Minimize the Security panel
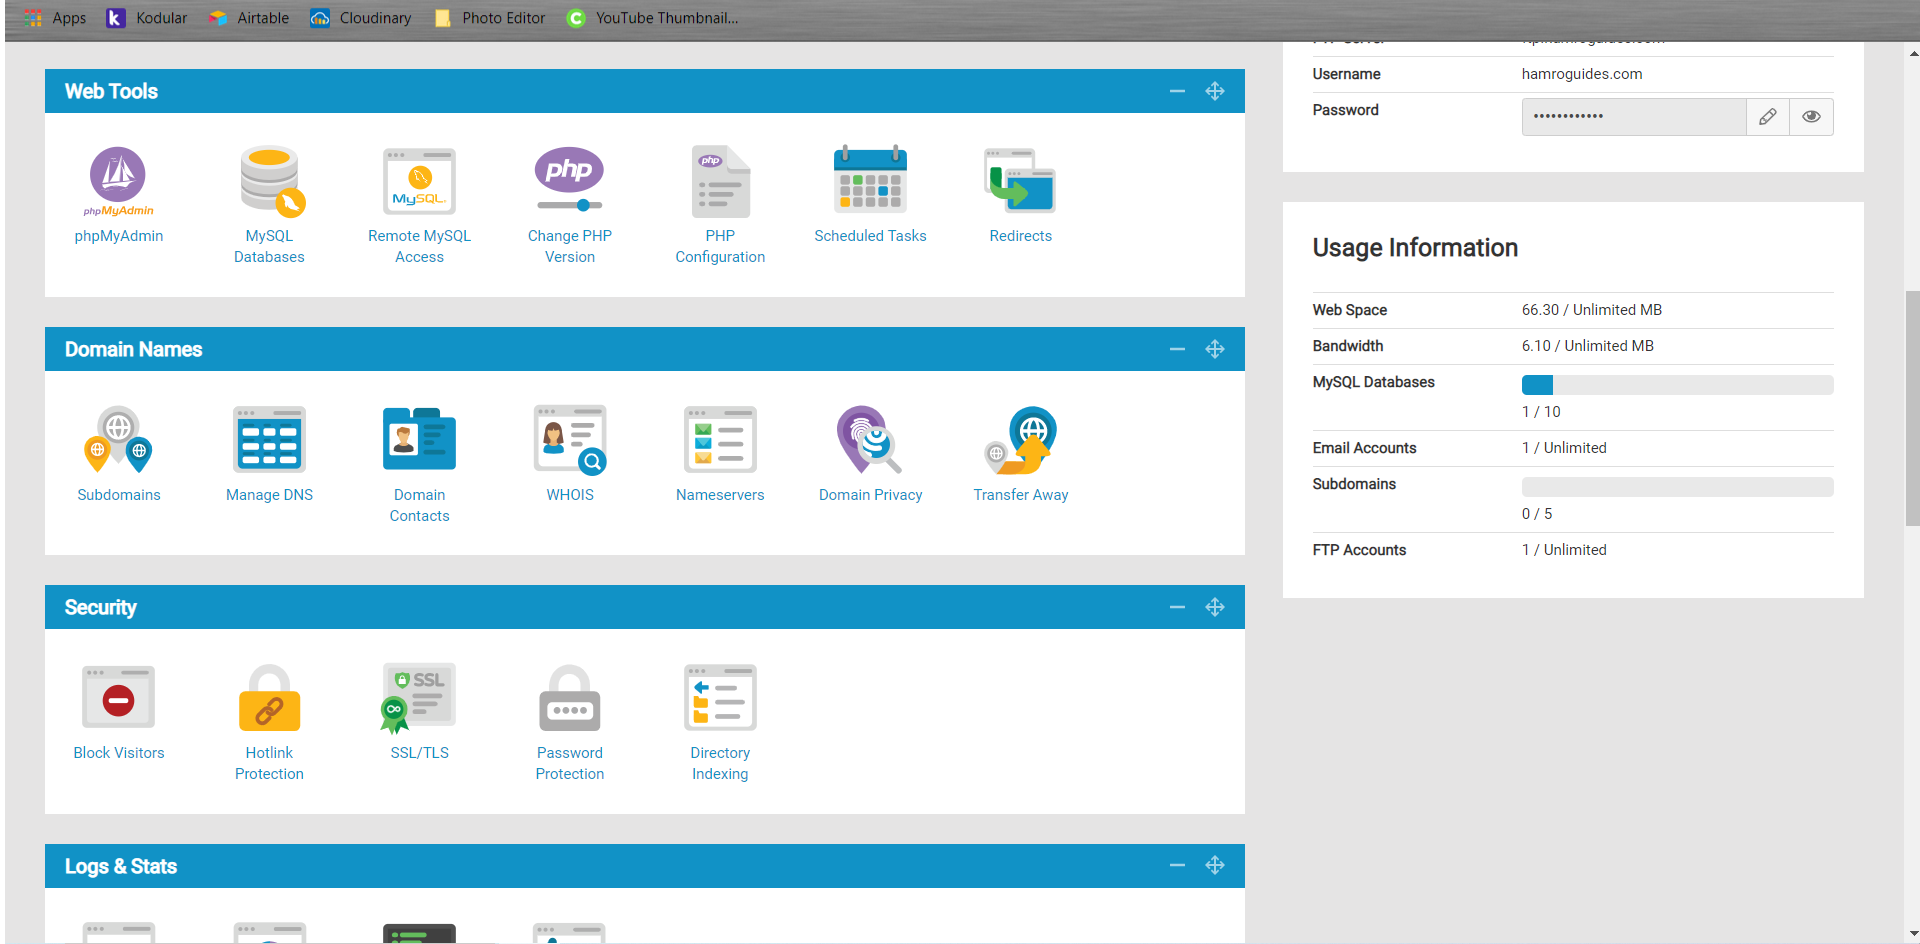The width and height of the screenshot is (1920, 944). tap(1177, 607)
